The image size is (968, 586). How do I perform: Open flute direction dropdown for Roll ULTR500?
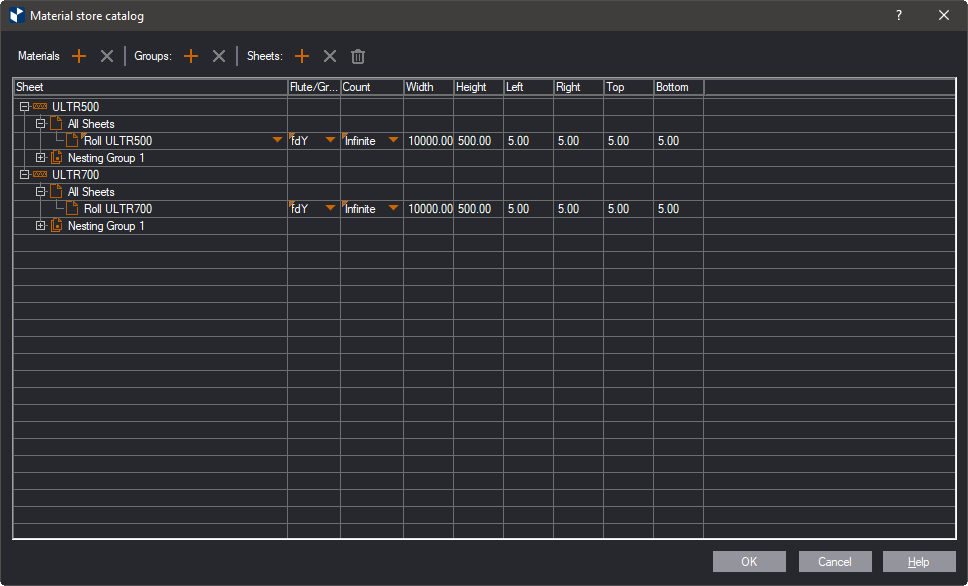(x=330, y=141)
